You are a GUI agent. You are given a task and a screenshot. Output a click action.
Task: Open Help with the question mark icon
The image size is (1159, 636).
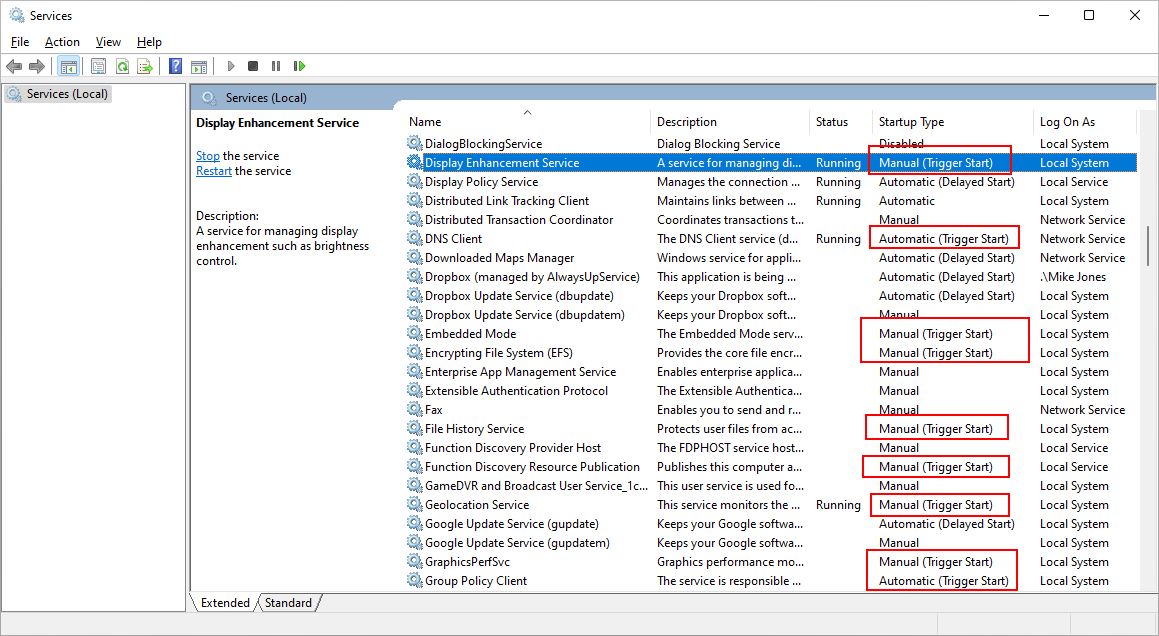click(x=175, y=67)
